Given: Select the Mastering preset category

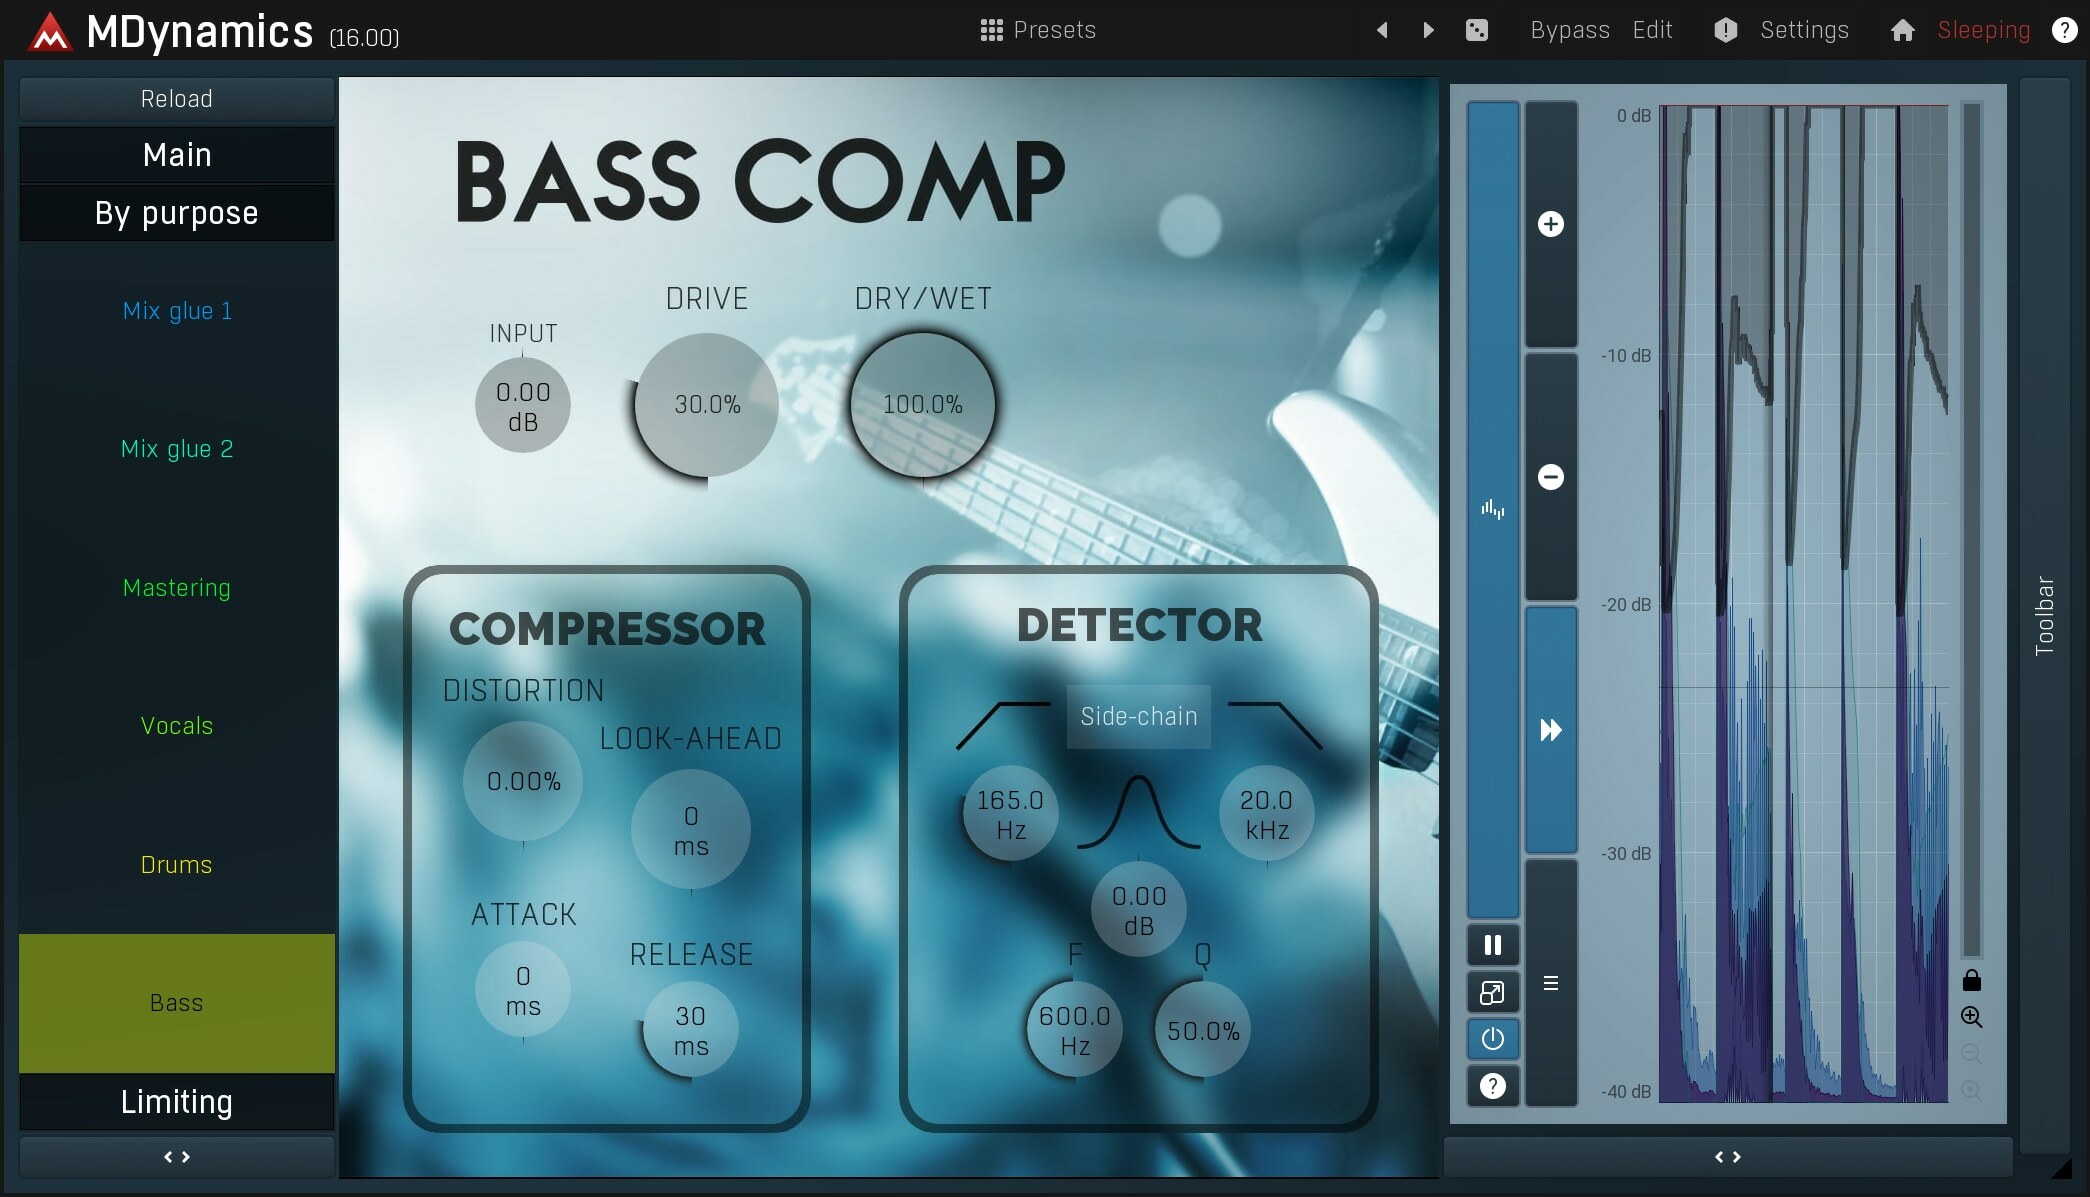Looking at the screenshot, I should (x=176, y=588).
